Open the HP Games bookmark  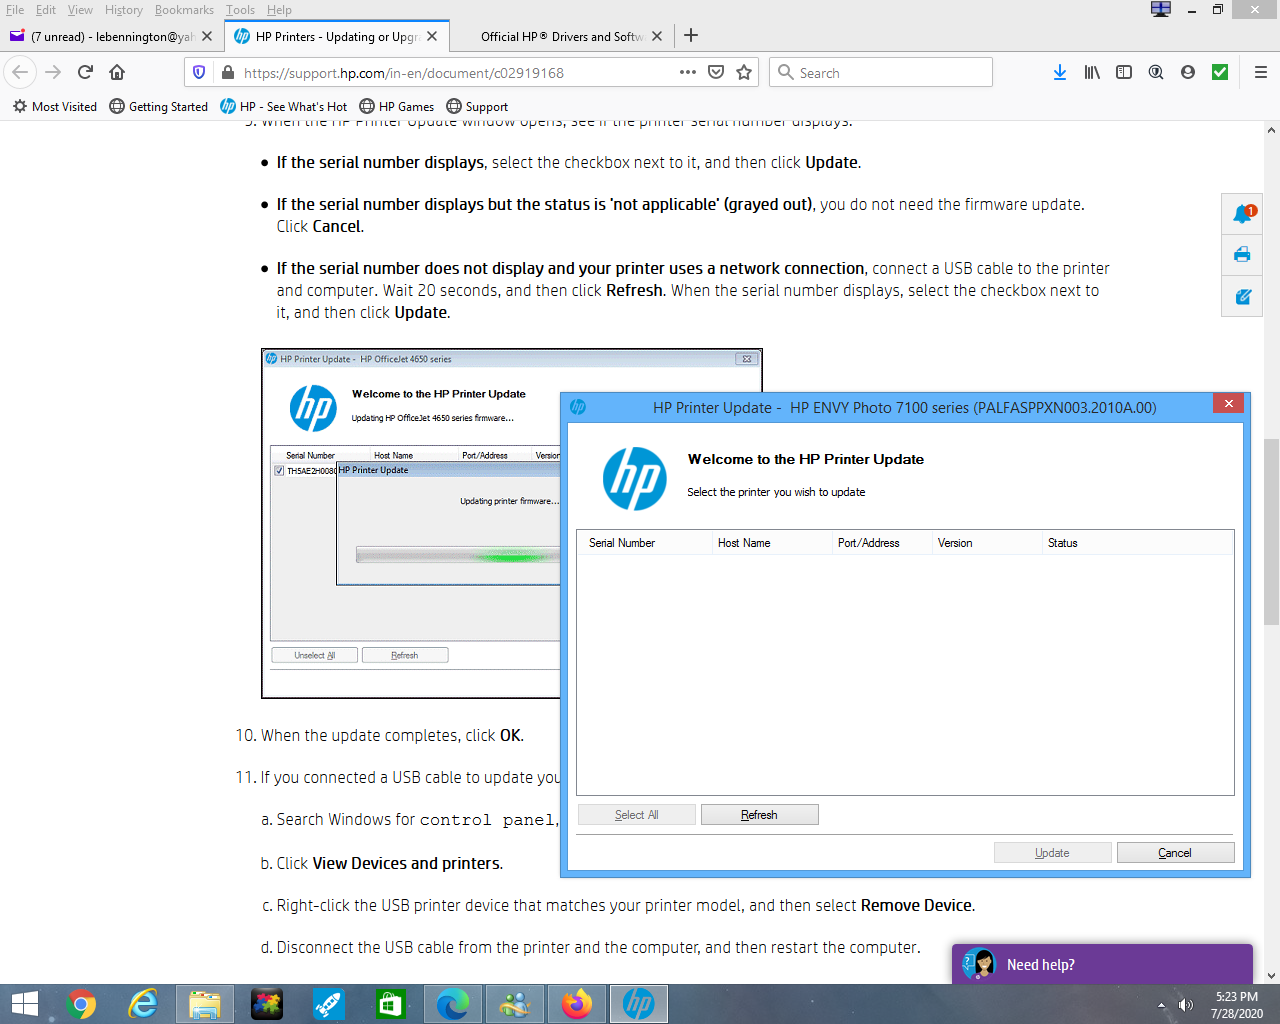(397, 106)
